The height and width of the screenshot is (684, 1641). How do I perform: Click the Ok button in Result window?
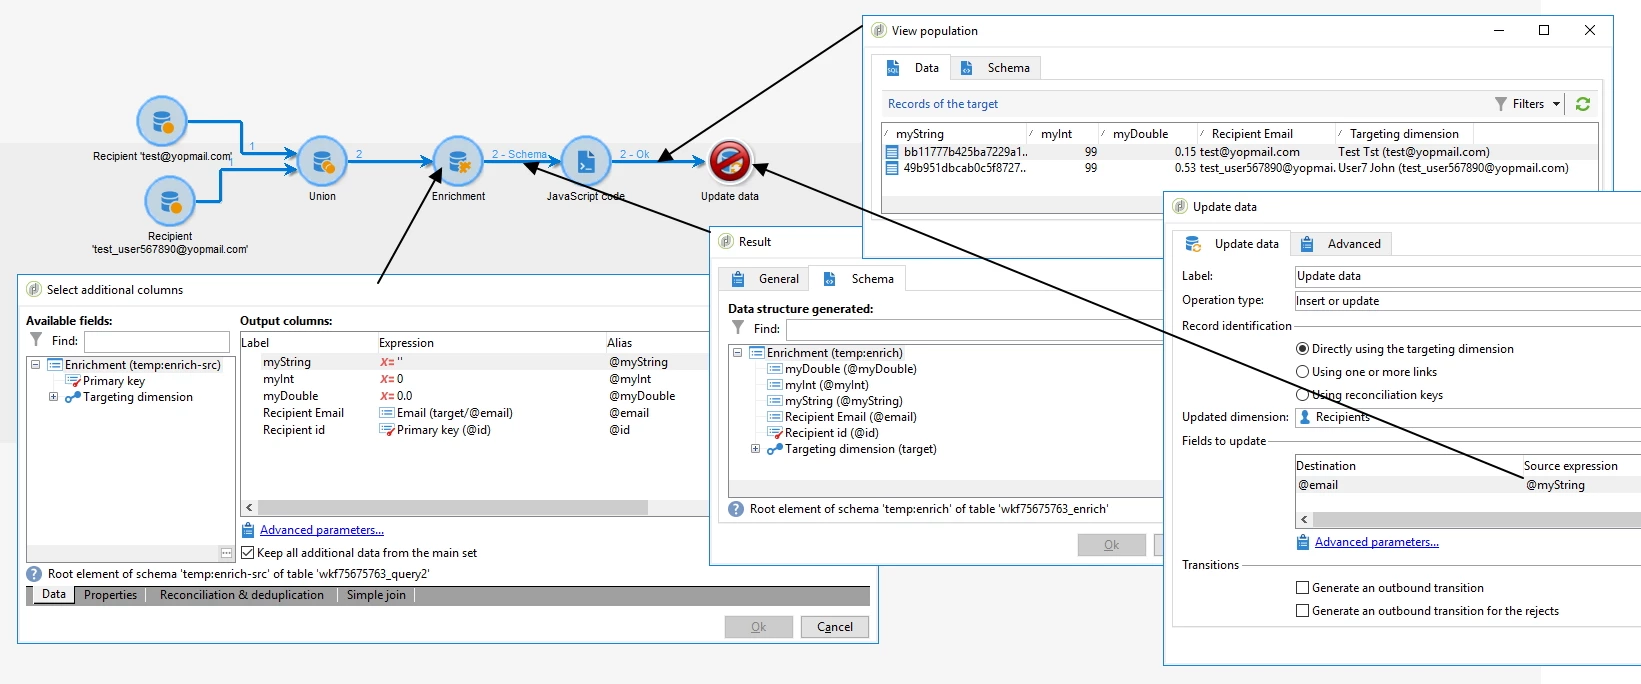pos(1112,545)
